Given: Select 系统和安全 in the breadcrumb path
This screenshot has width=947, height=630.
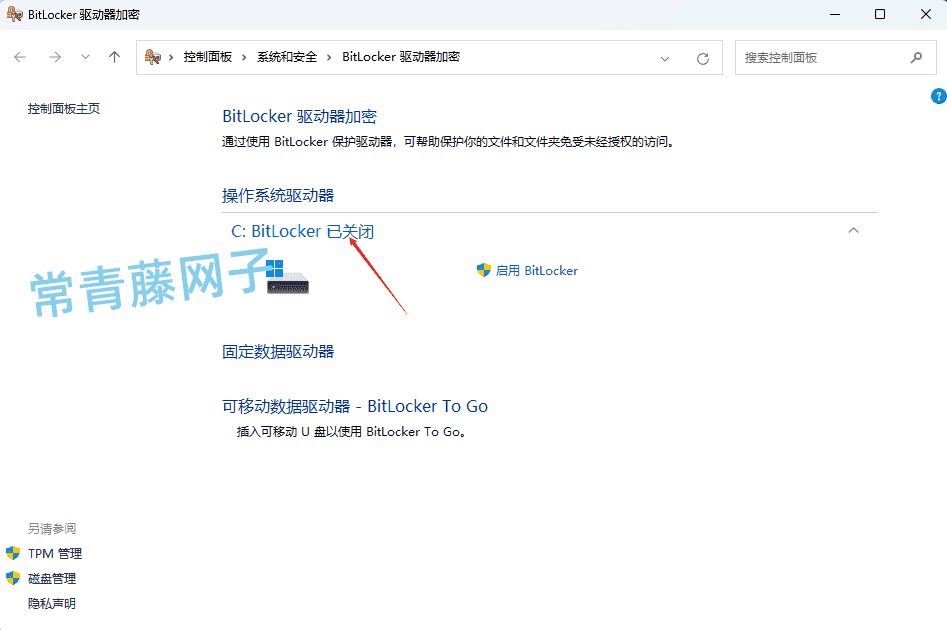Looking at the screenshot, I should (x=287, y=57).
